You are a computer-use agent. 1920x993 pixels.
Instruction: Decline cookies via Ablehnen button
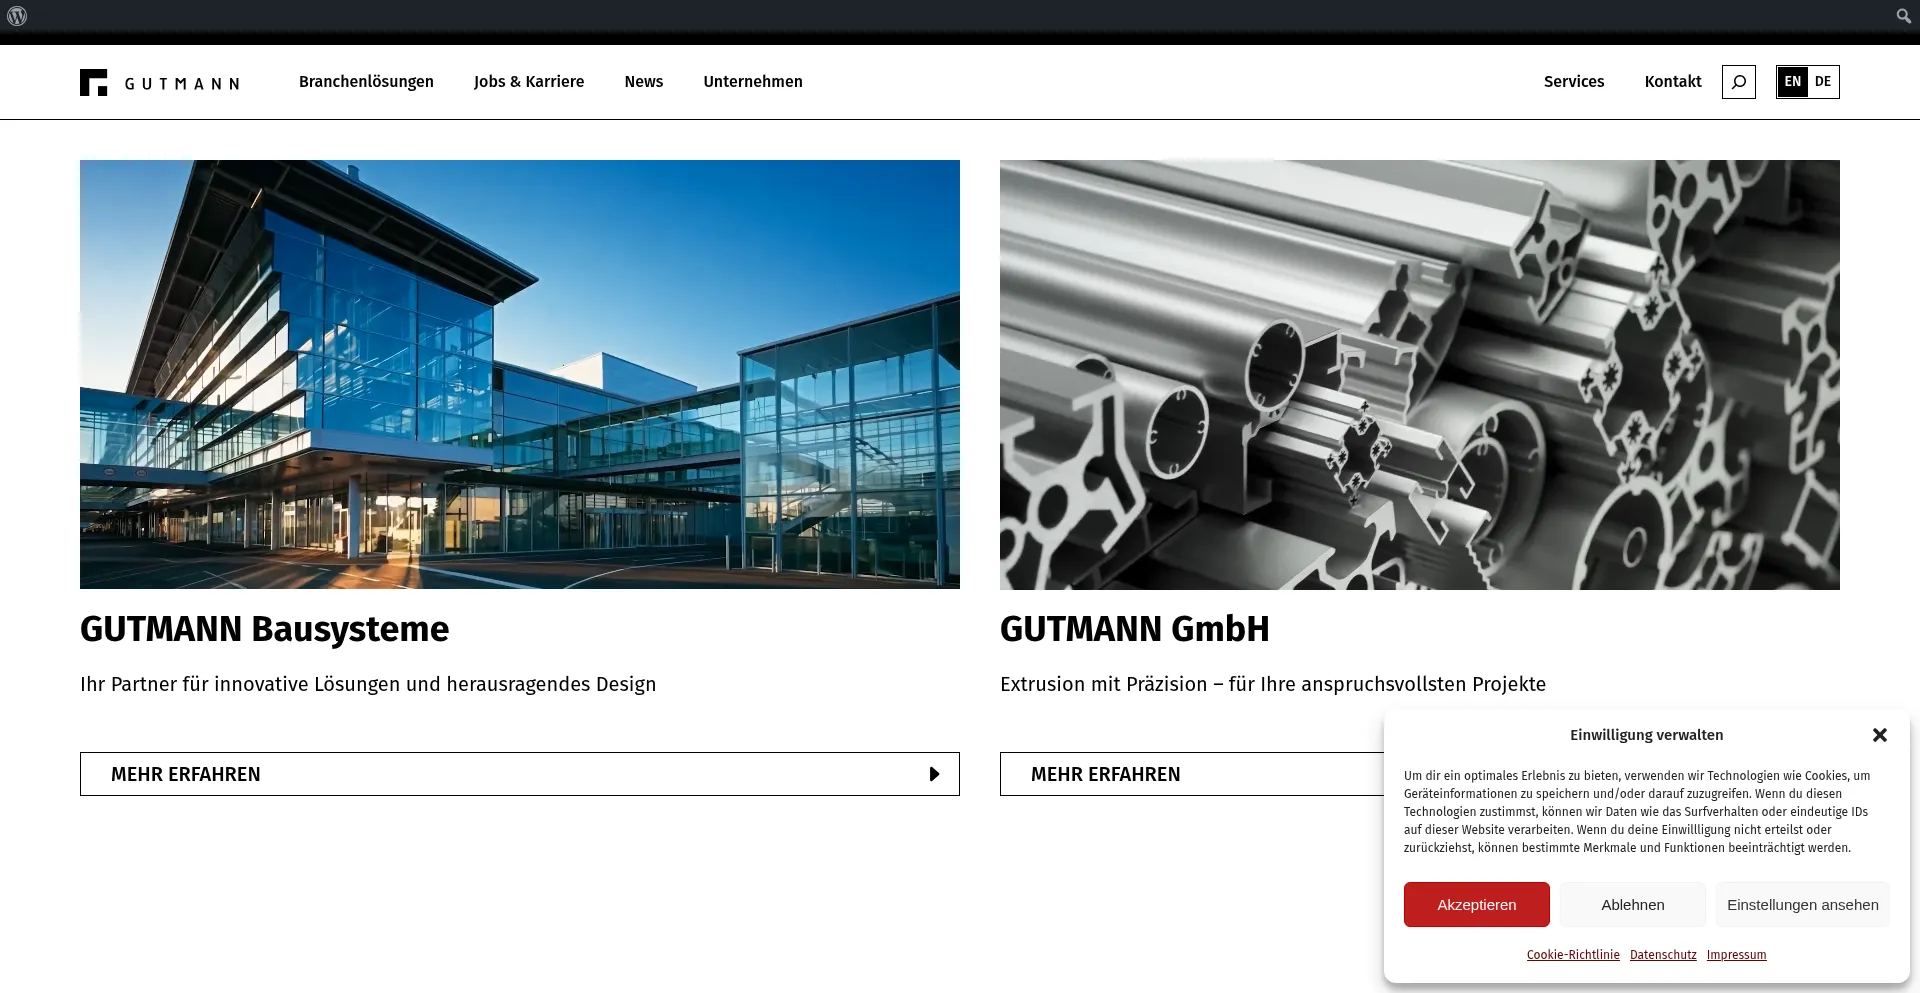point(1632,905)
